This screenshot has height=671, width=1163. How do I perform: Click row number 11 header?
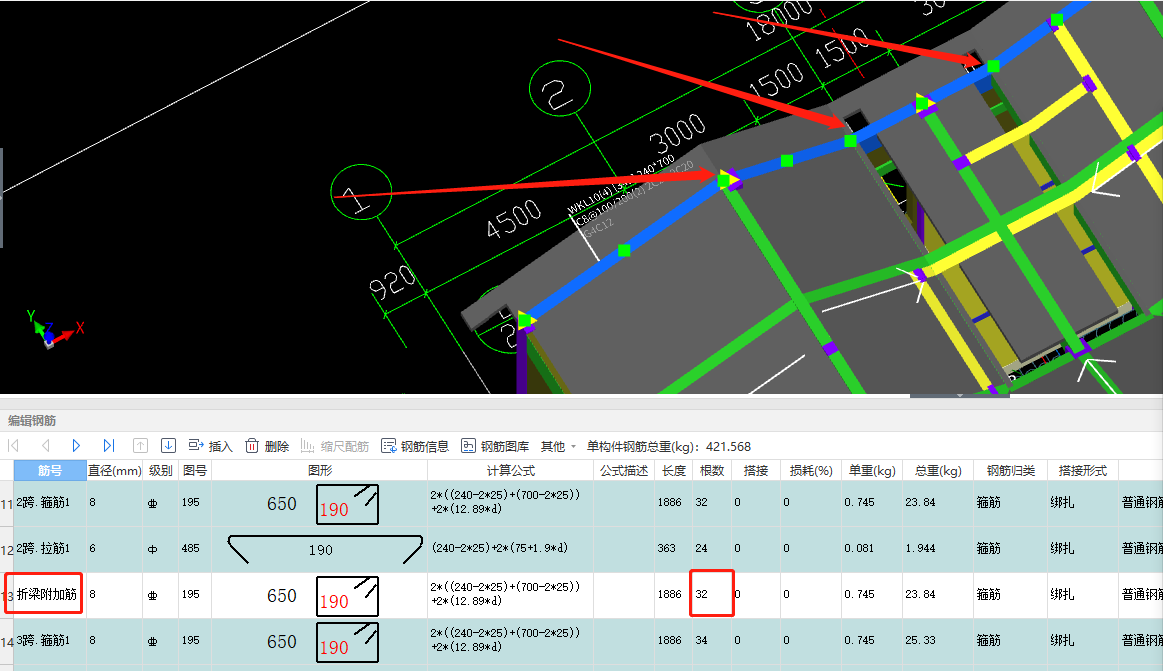coord(7,504)
